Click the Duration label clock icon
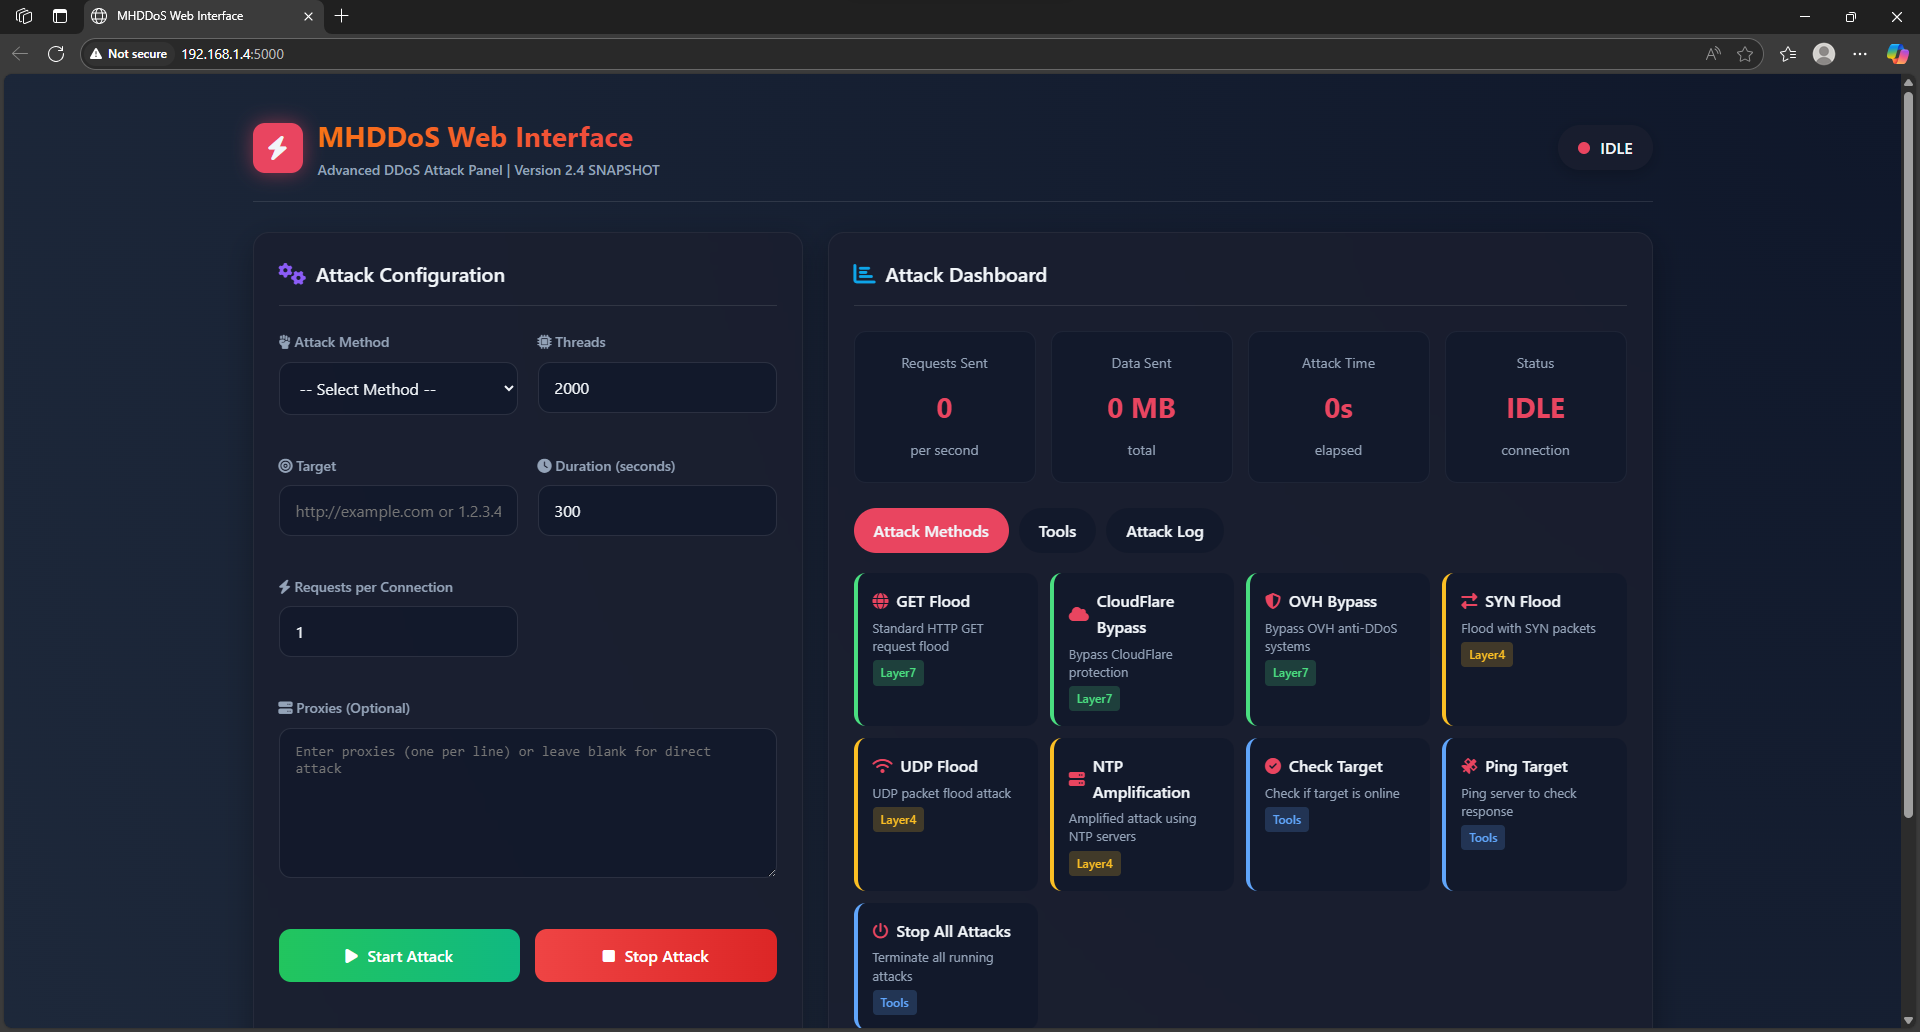This screenshot has height=1032, width=1920. [x=544, y=466]
